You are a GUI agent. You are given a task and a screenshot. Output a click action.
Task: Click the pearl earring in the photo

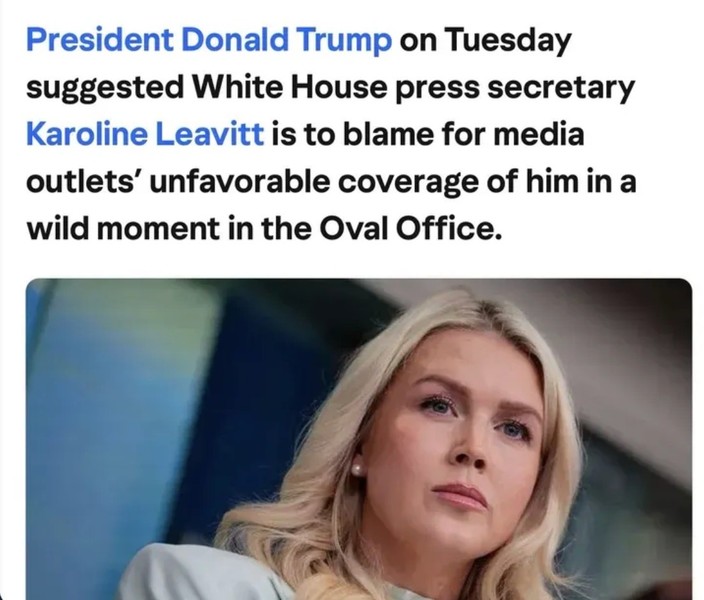pos(357,470)
